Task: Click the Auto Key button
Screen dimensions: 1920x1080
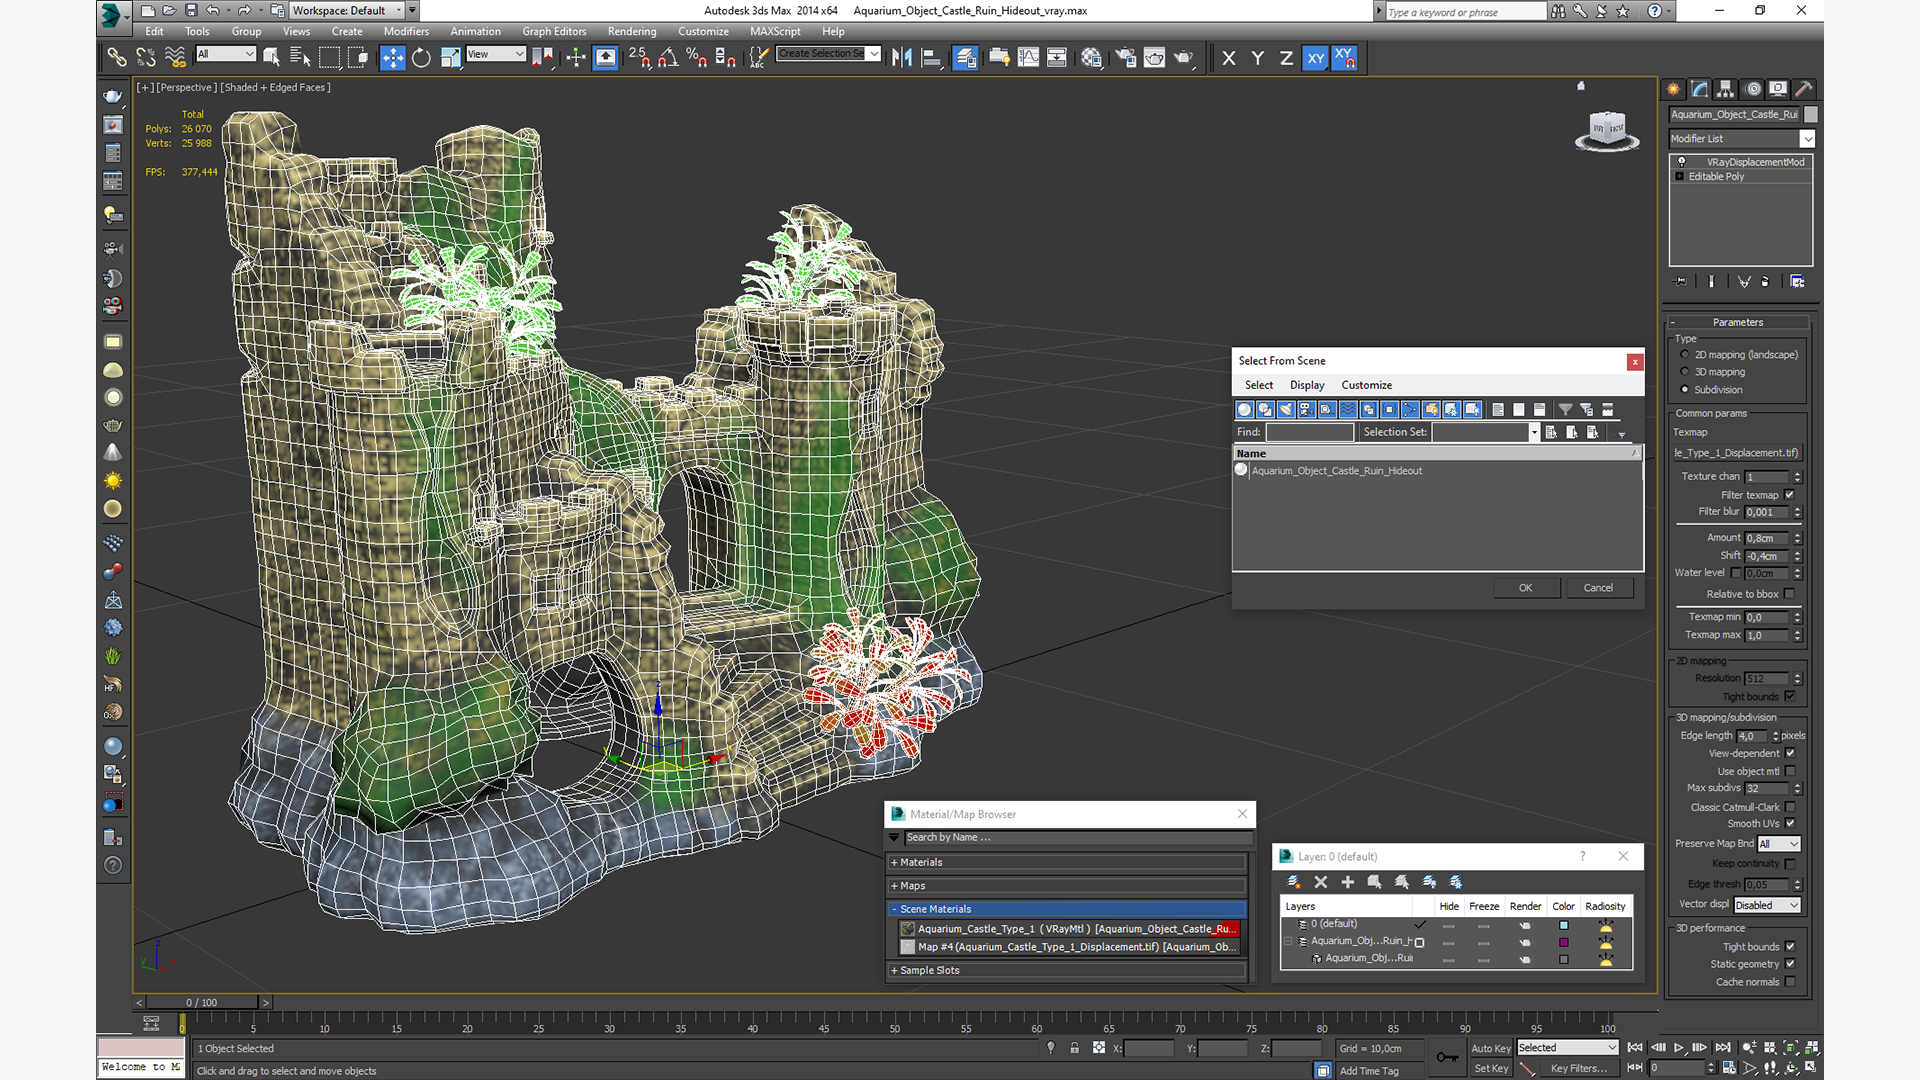Action: pyautogui.click(x=1491, y=1048)
